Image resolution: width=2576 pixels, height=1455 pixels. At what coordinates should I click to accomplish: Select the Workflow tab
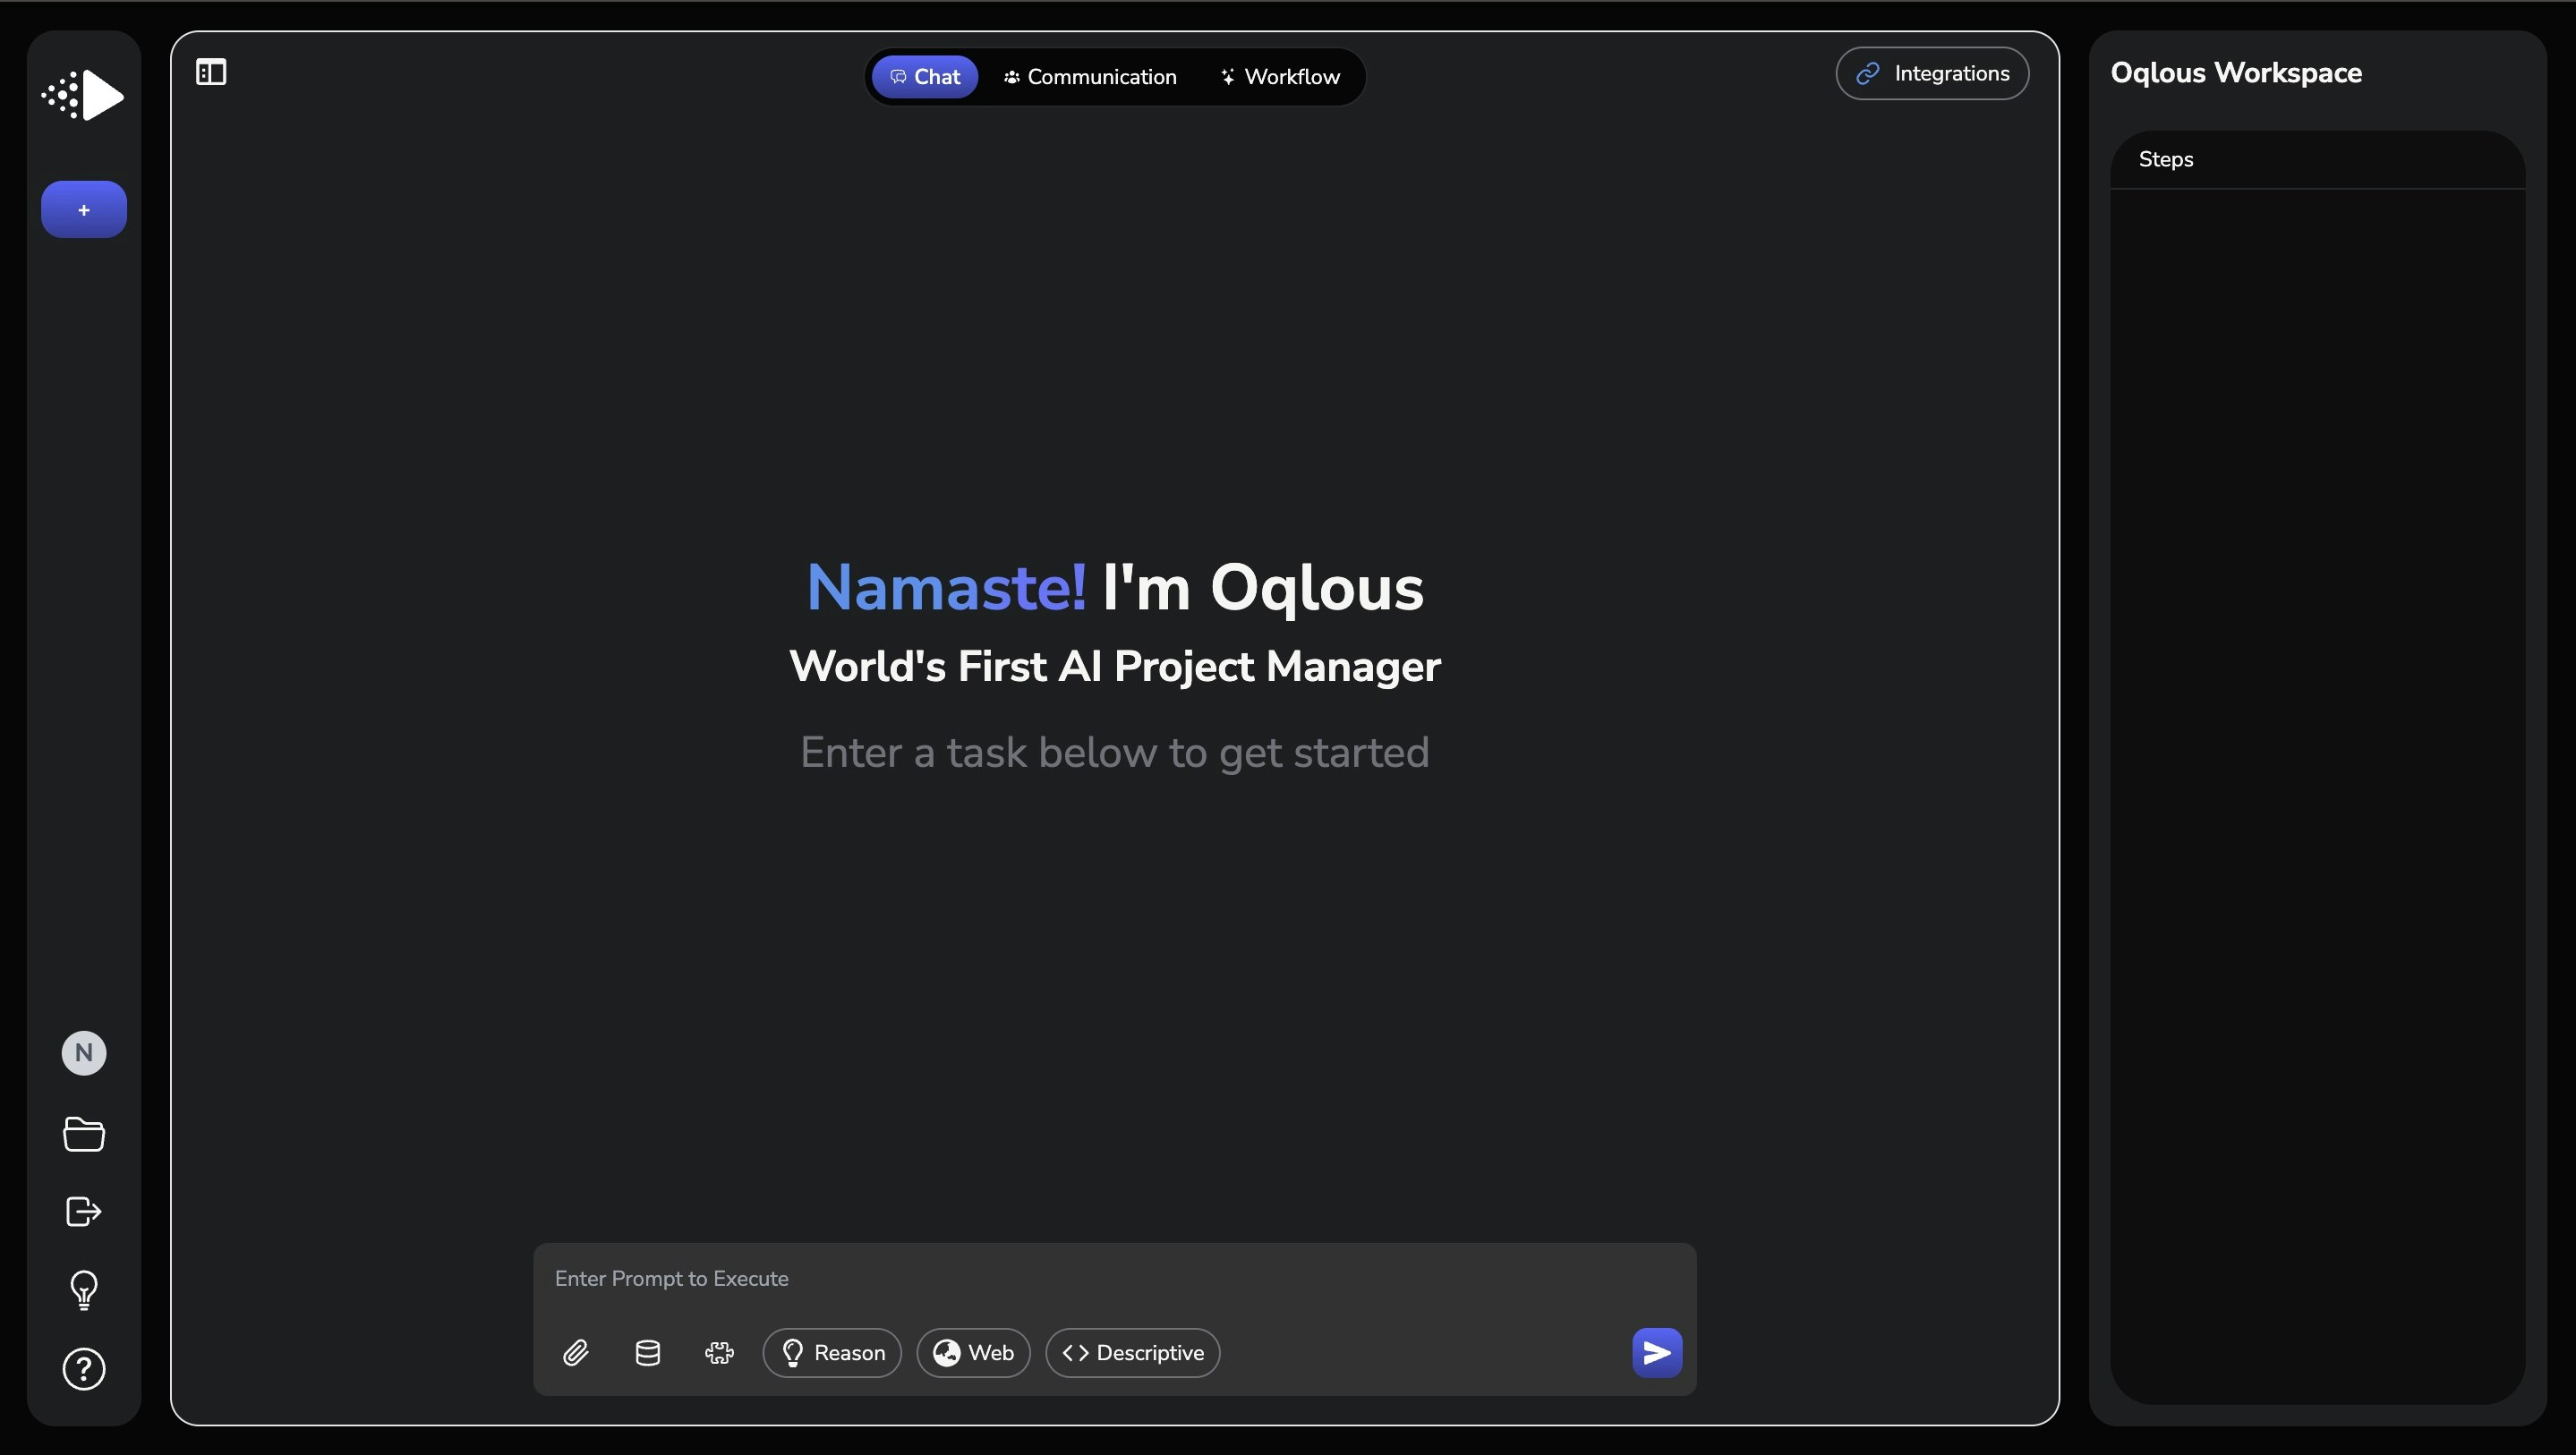pyautogui.click(x=1280, y=77)
